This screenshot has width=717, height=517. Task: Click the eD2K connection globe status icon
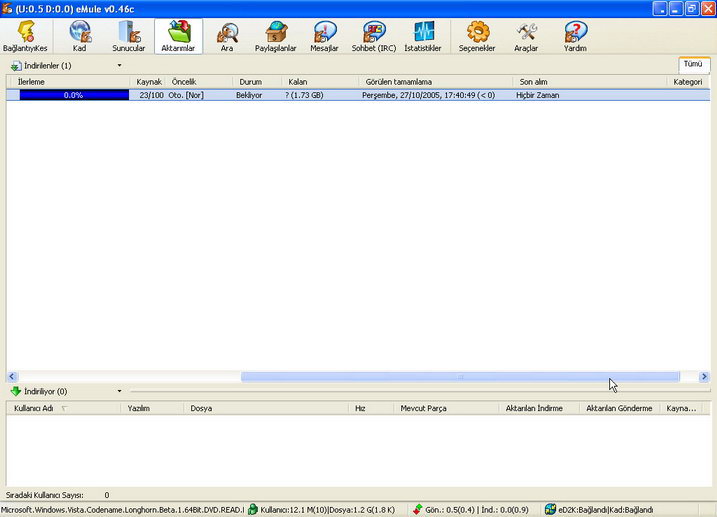coord(551,509)
